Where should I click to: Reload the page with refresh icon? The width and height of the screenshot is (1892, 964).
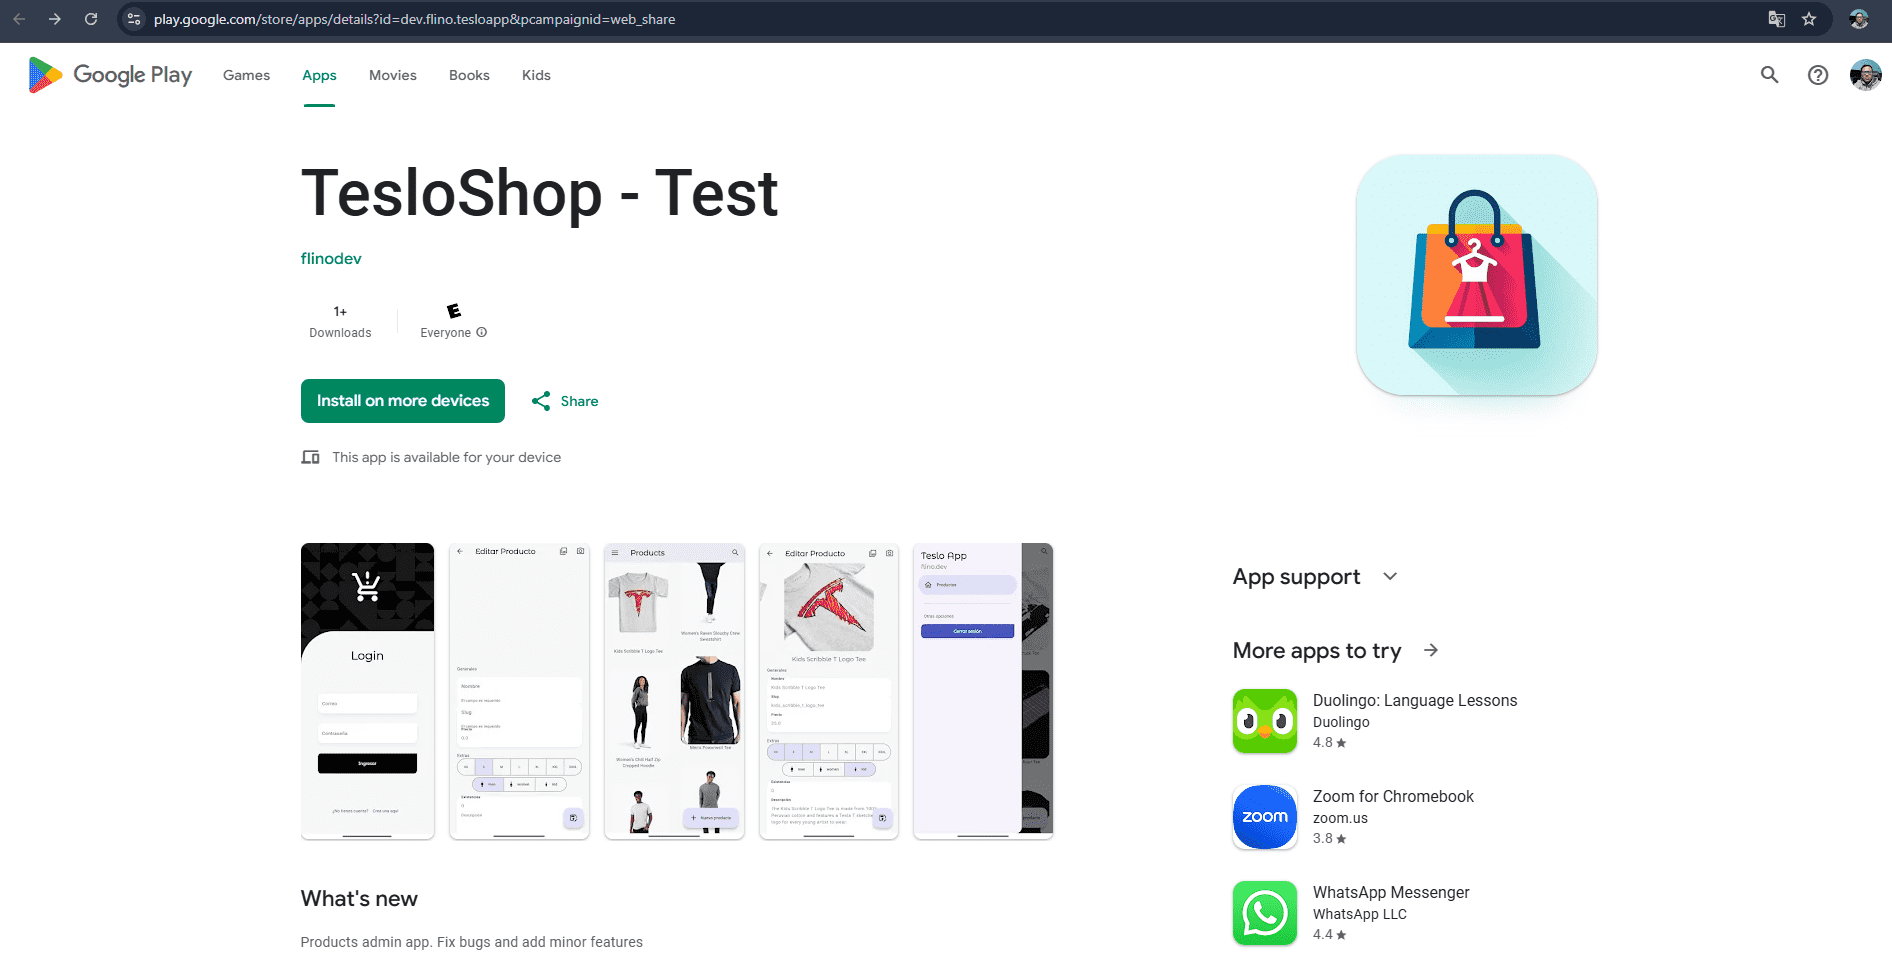91,19
